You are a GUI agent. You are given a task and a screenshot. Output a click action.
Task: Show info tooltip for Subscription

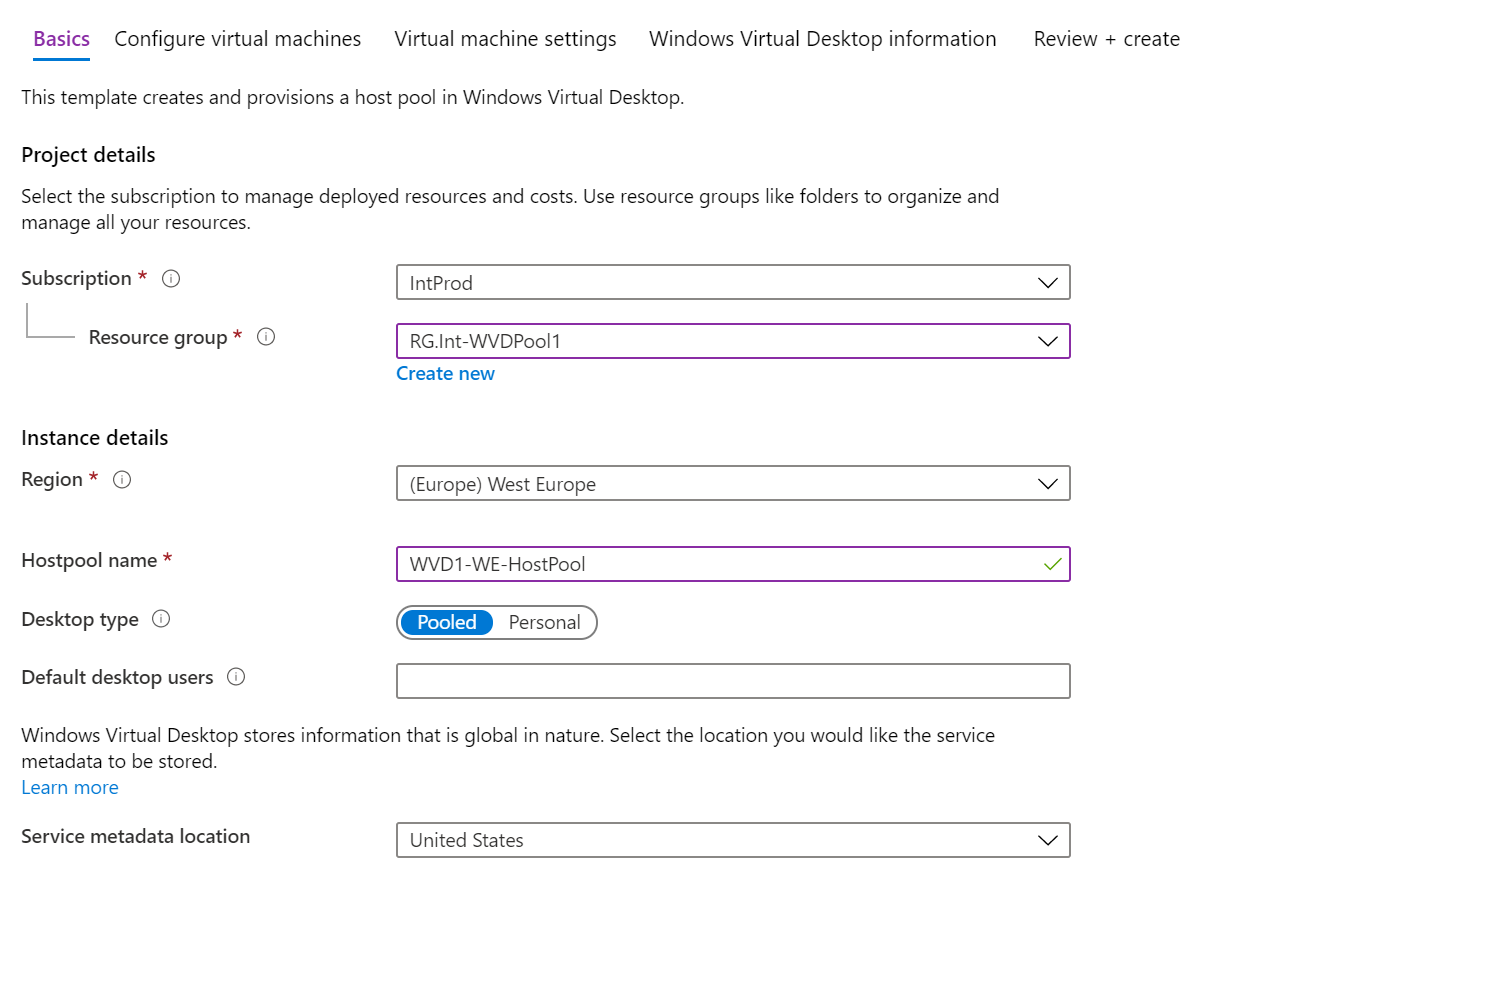[x=171, y=279]
